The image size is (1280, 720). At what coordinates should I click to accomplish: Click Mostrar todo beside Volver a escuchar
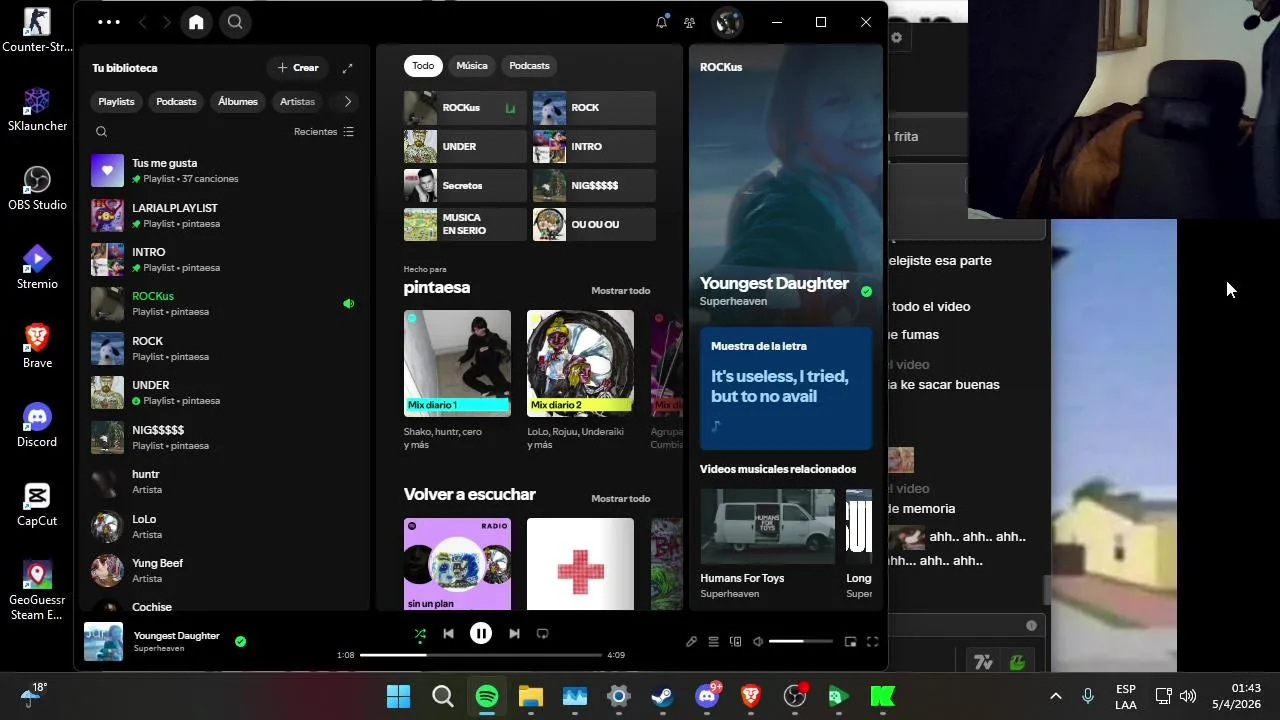(620, 499)
